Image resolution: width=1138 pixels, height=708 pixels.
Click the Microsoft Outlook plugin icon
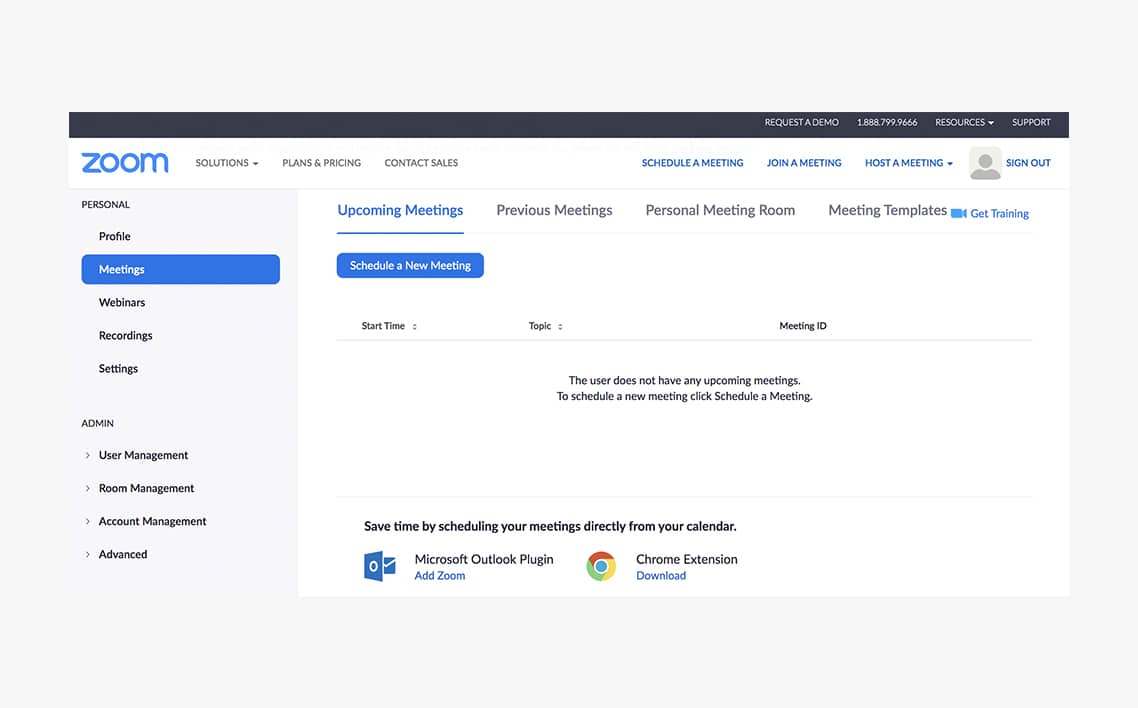(x=380, y=566)
